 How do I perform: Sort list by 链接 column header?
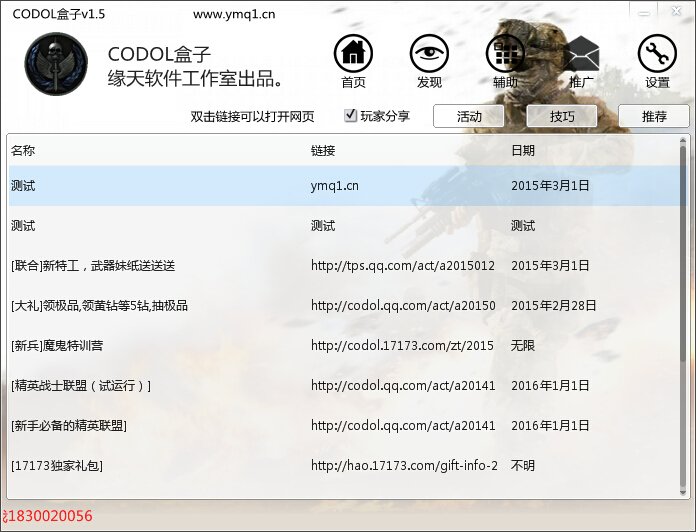coord(323,150)
